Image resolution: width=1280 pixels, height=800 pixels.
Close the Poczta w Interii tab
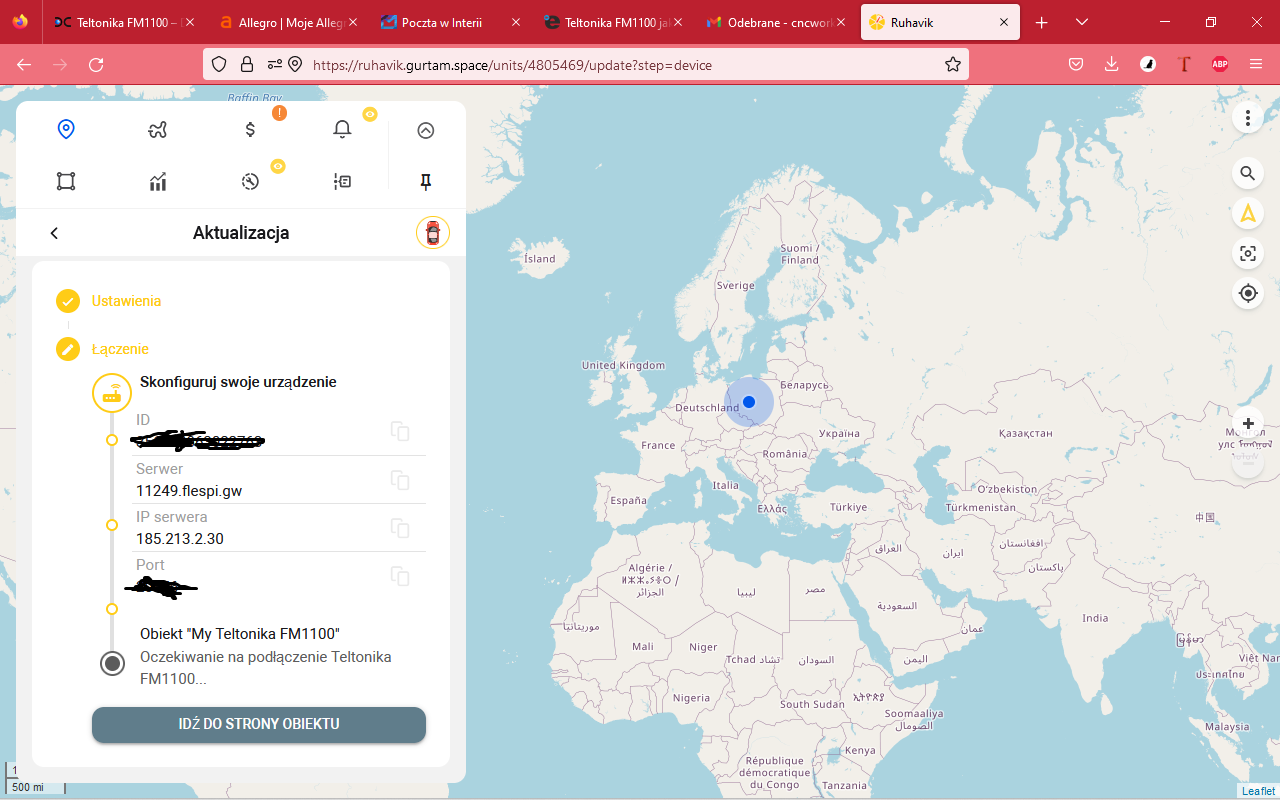click(515, 22)
